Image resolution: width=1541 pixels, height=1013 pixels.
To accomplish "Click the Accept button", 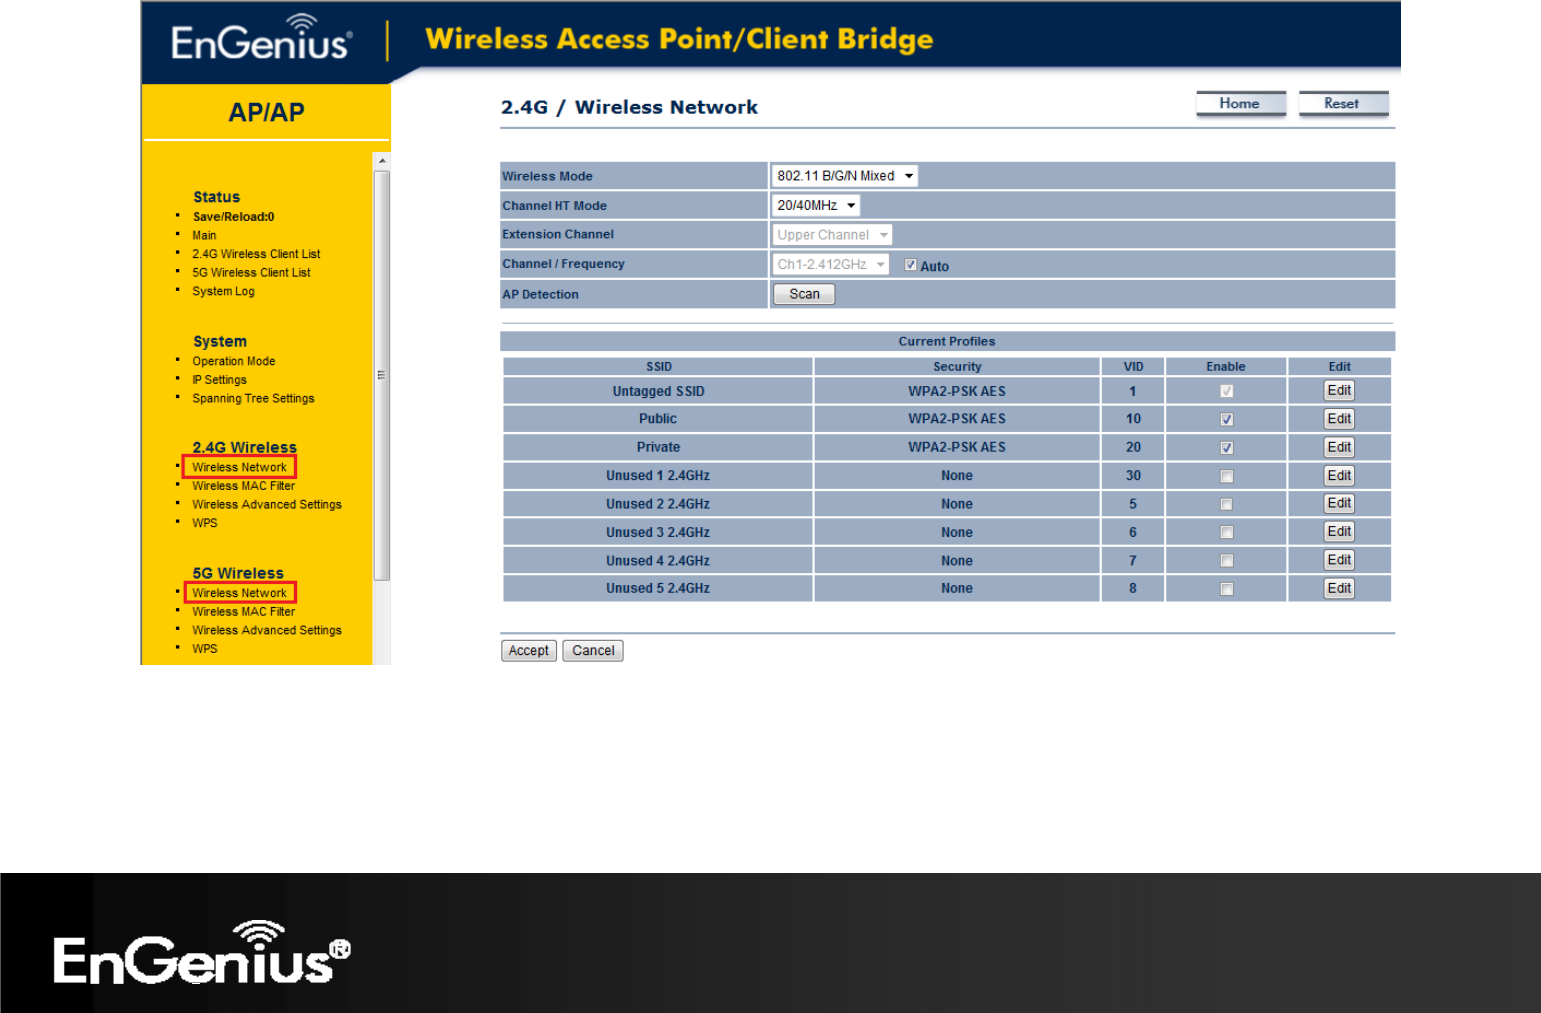I will 528,651.
